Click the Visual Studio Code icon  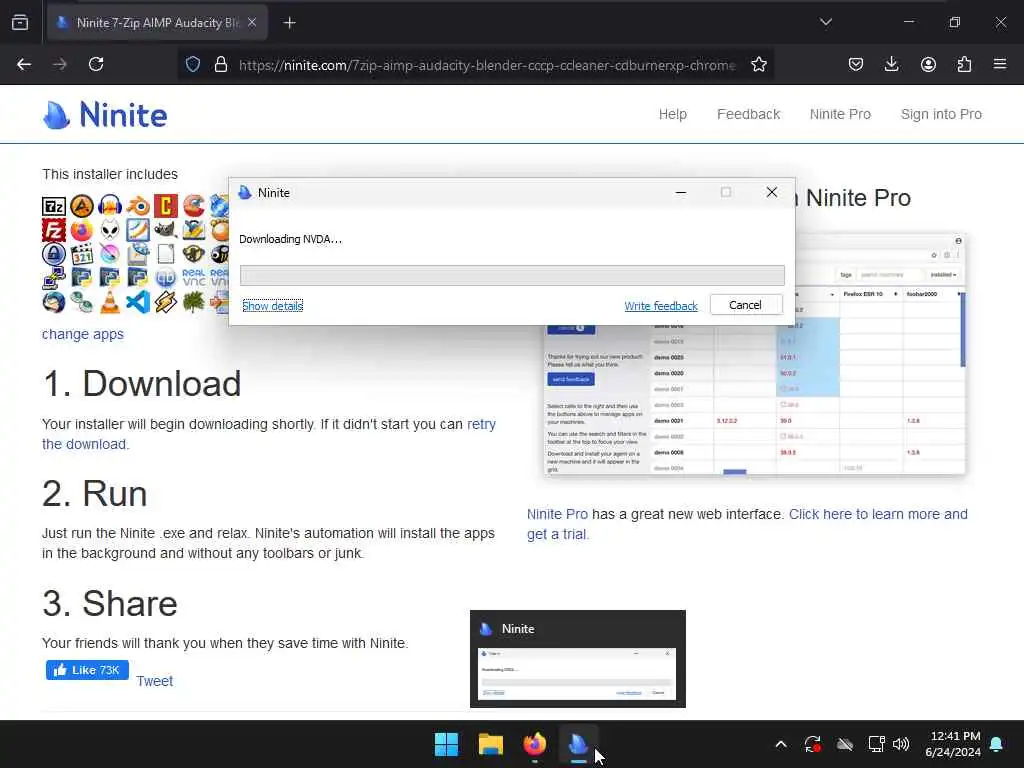pos(138,302)
